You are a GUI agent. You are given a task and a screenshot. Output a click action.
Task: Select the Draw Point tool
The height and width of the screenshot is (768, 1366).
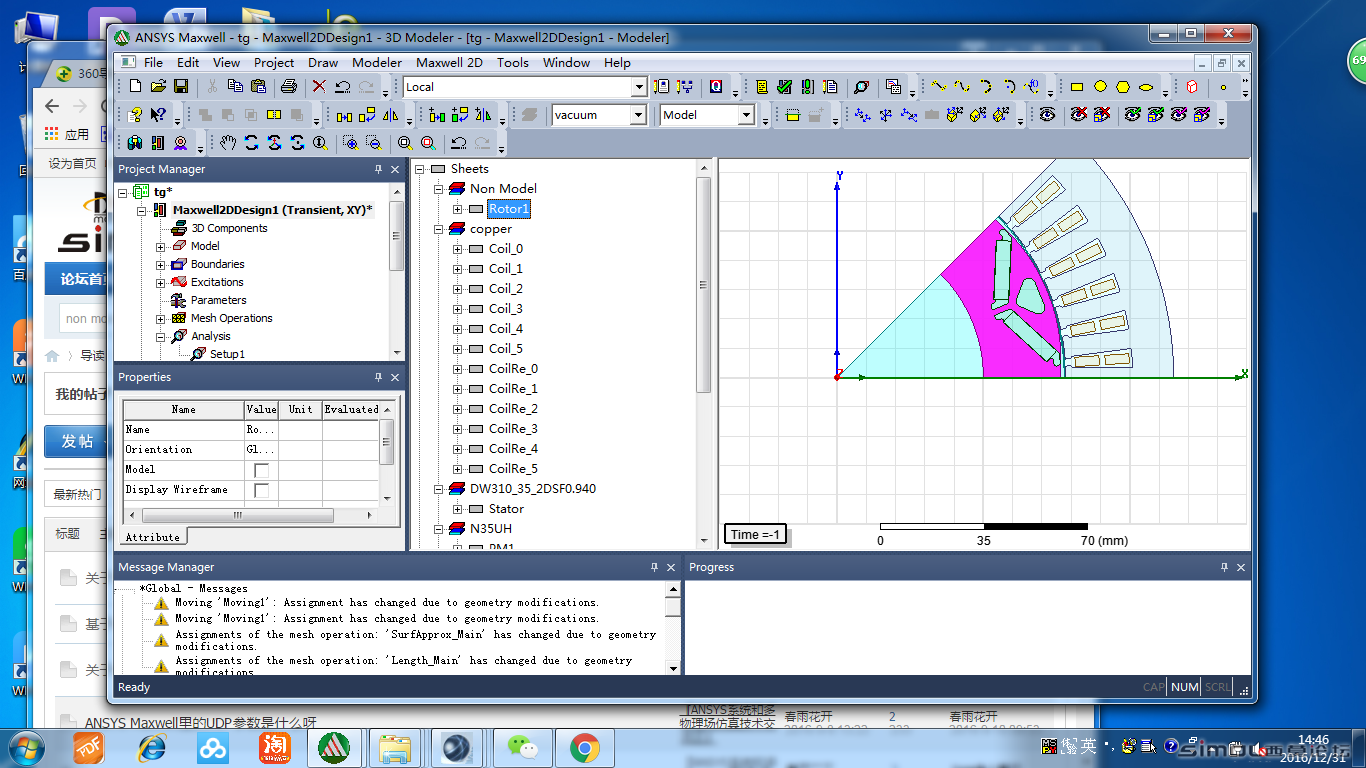coord(1222,87)
